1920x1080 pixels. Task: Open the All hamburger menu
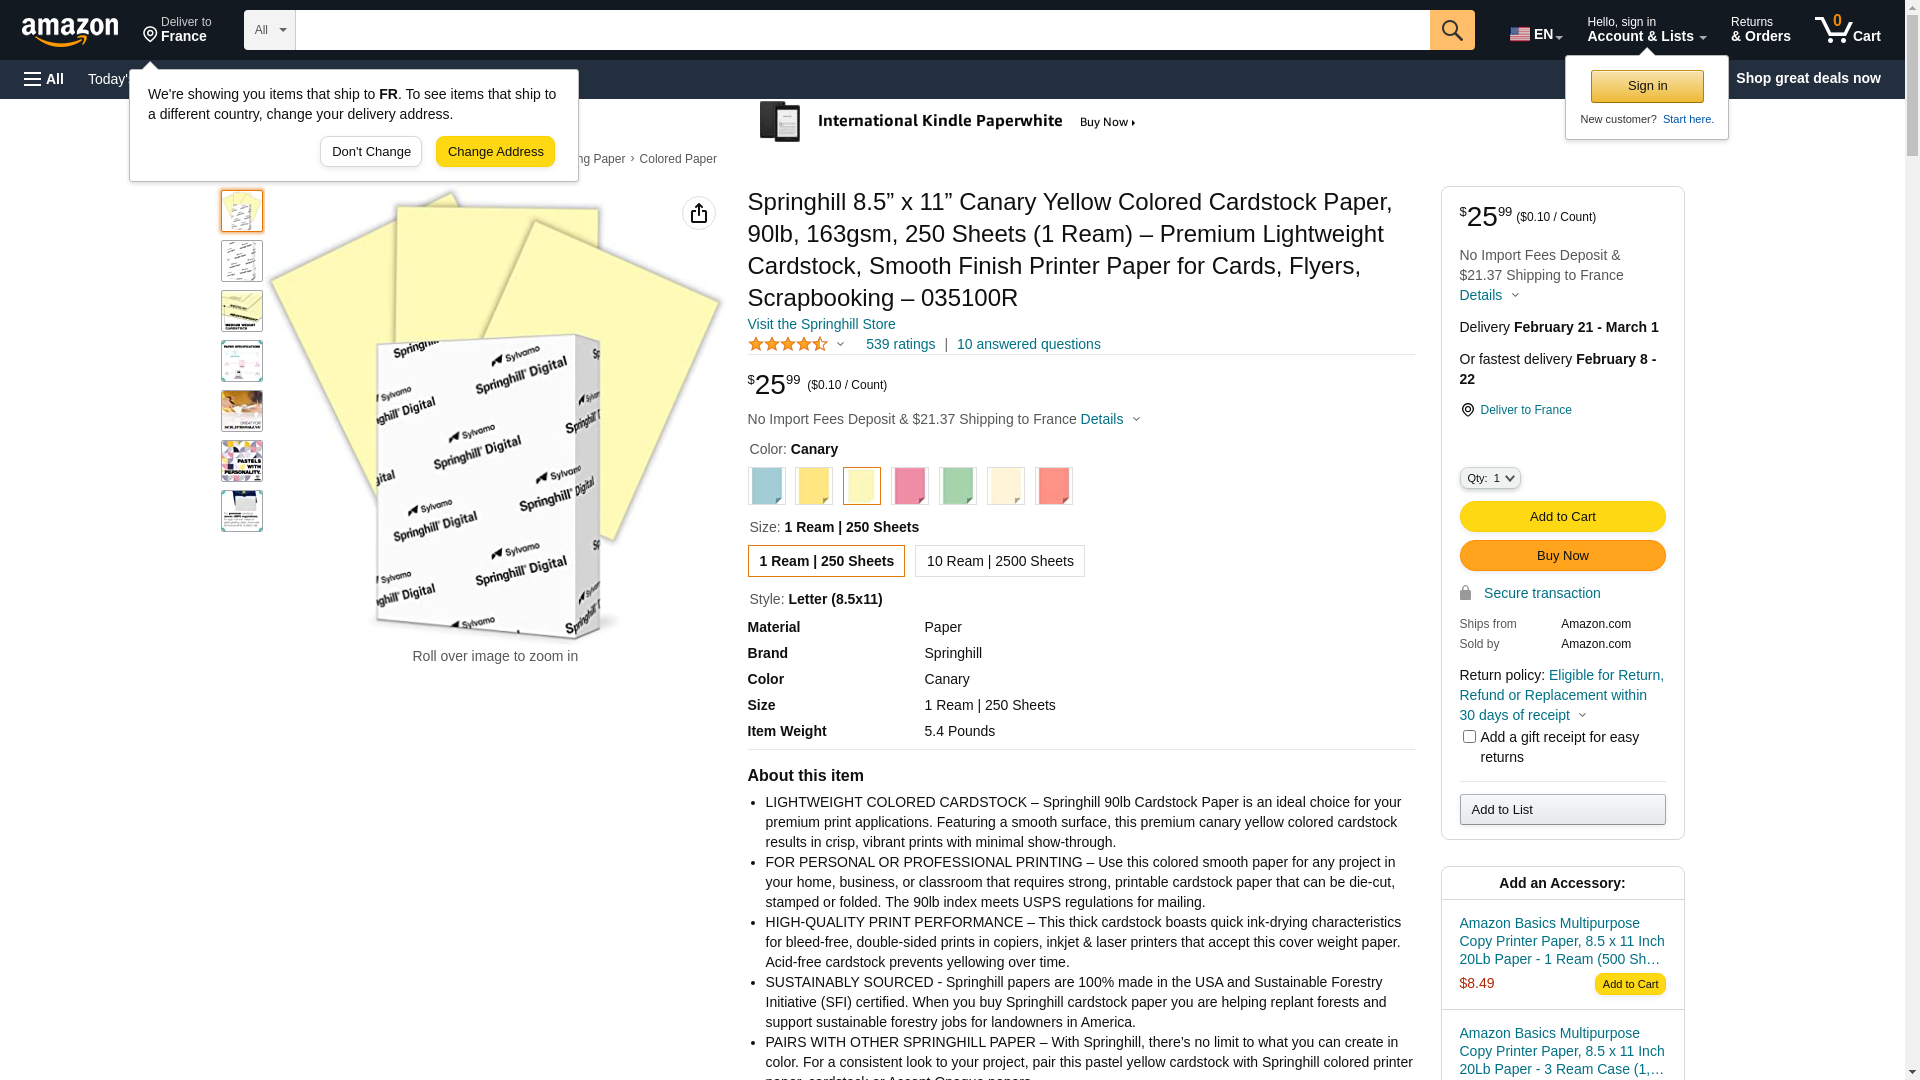44,79
